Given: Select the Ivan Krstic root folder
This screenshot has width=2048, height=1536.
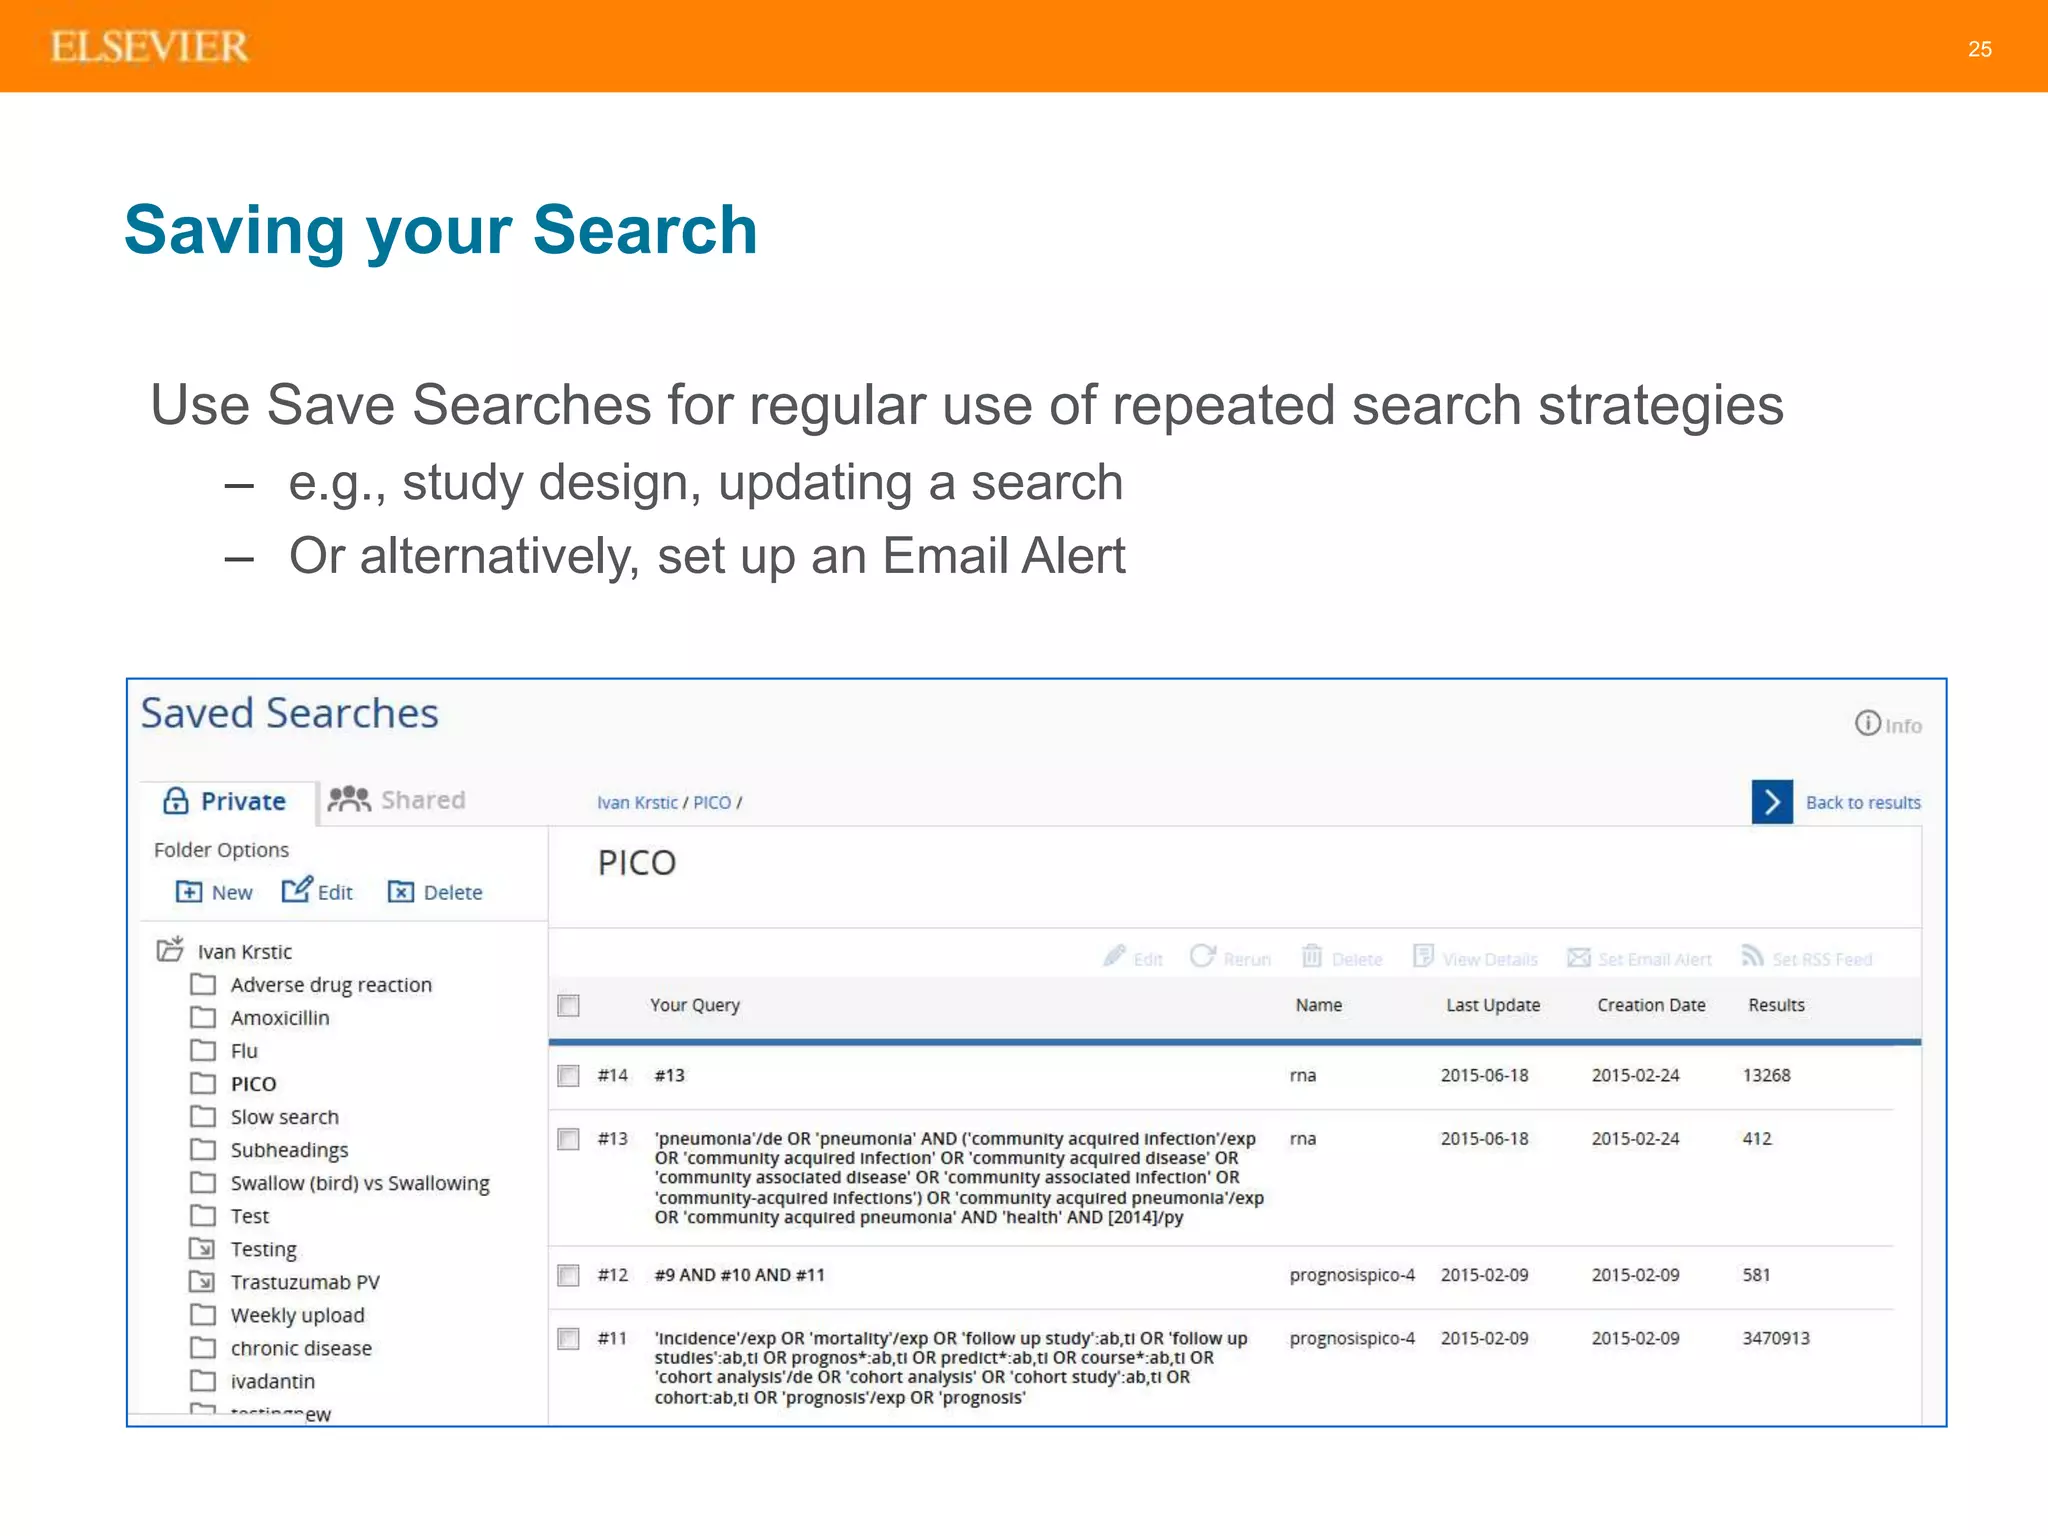Looking at the screenshot, I should (245, 951).
